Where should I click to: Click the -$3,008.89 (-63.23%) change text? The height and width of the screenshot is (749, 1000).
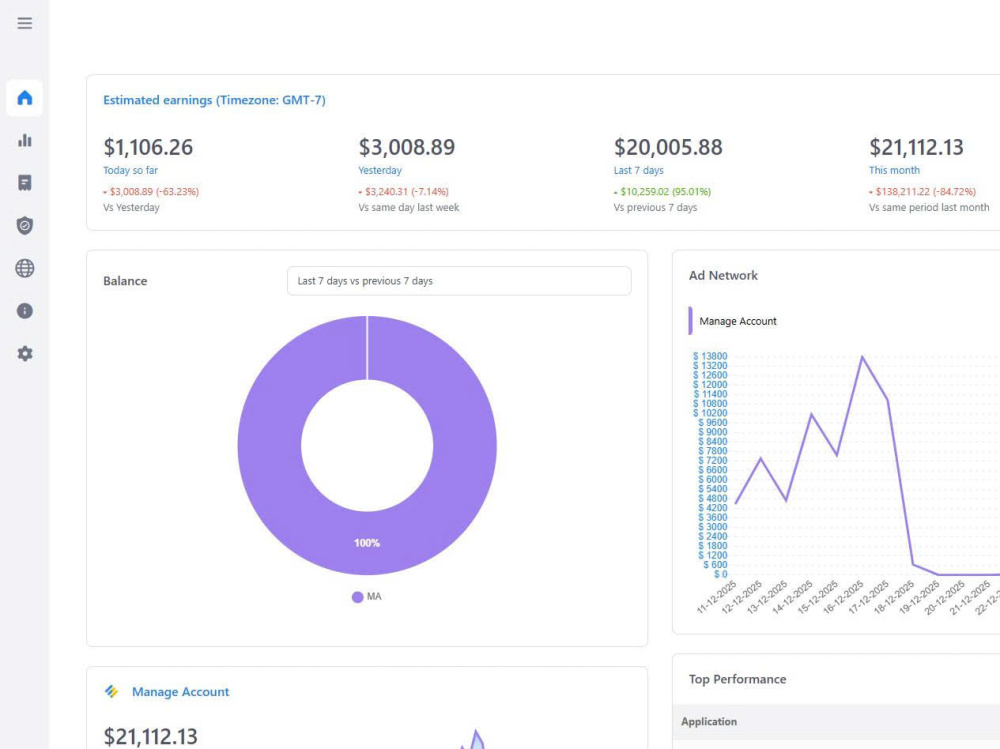point(151,191)
